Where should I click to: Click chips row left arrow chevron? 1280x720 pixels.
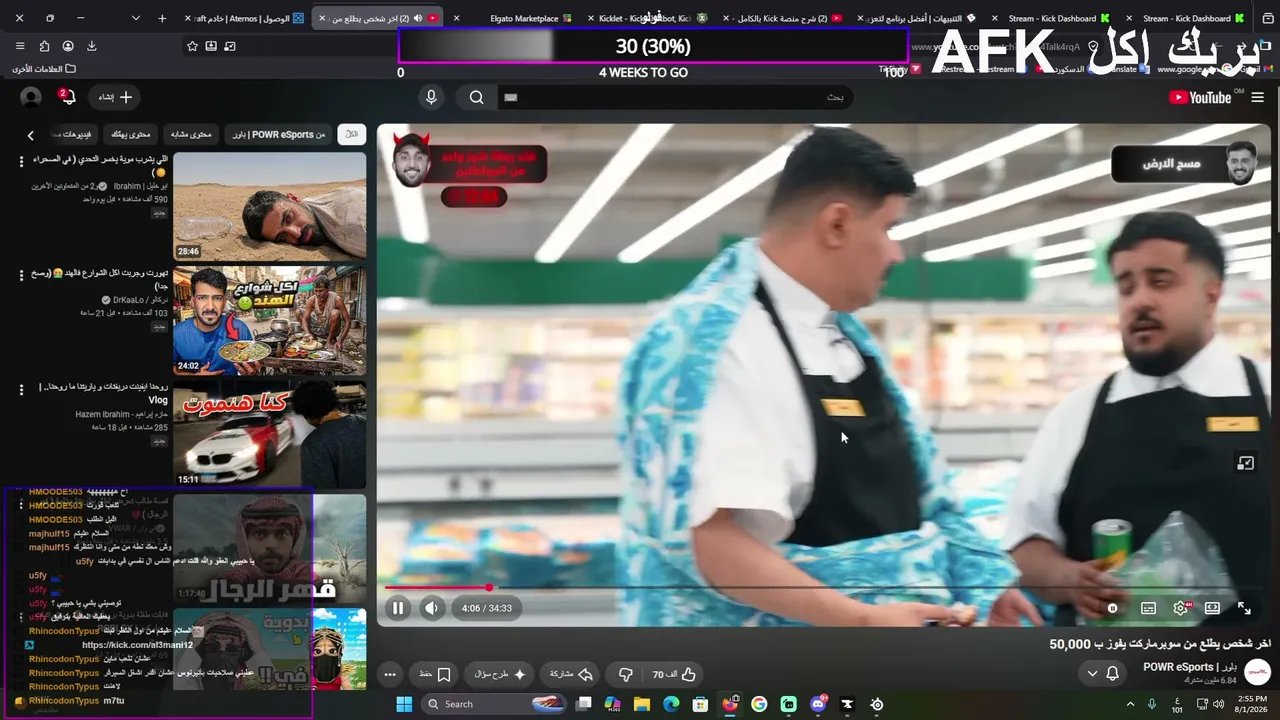(x=30, y=135)
